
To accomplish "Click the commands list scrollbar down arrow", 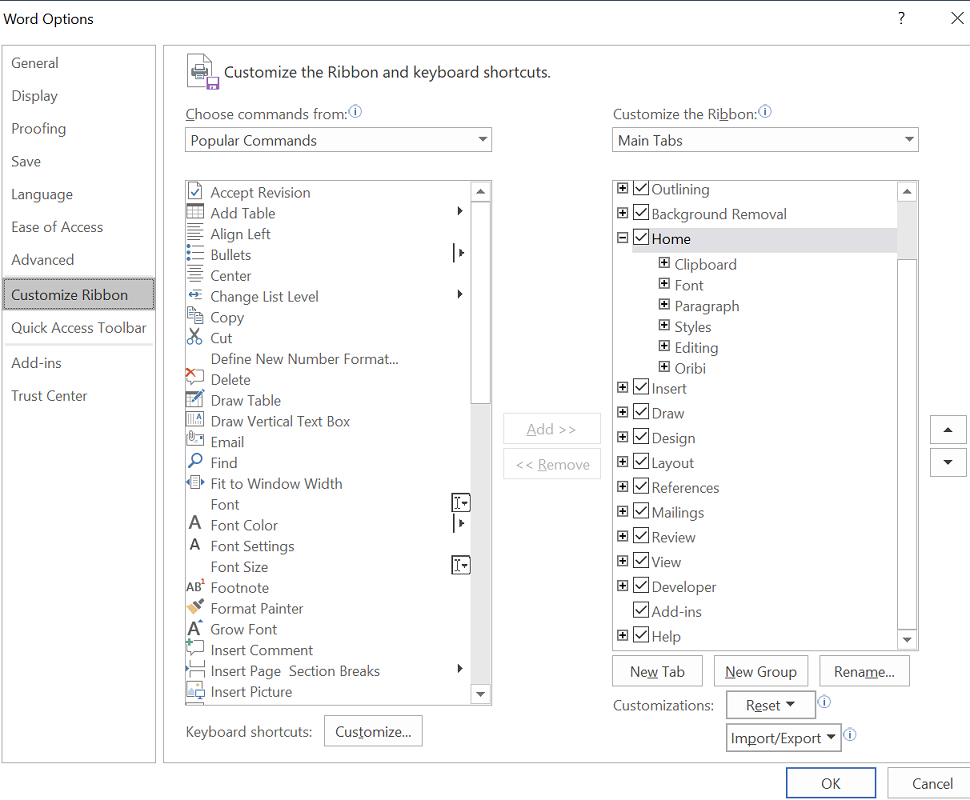I will tap(481, 694).
